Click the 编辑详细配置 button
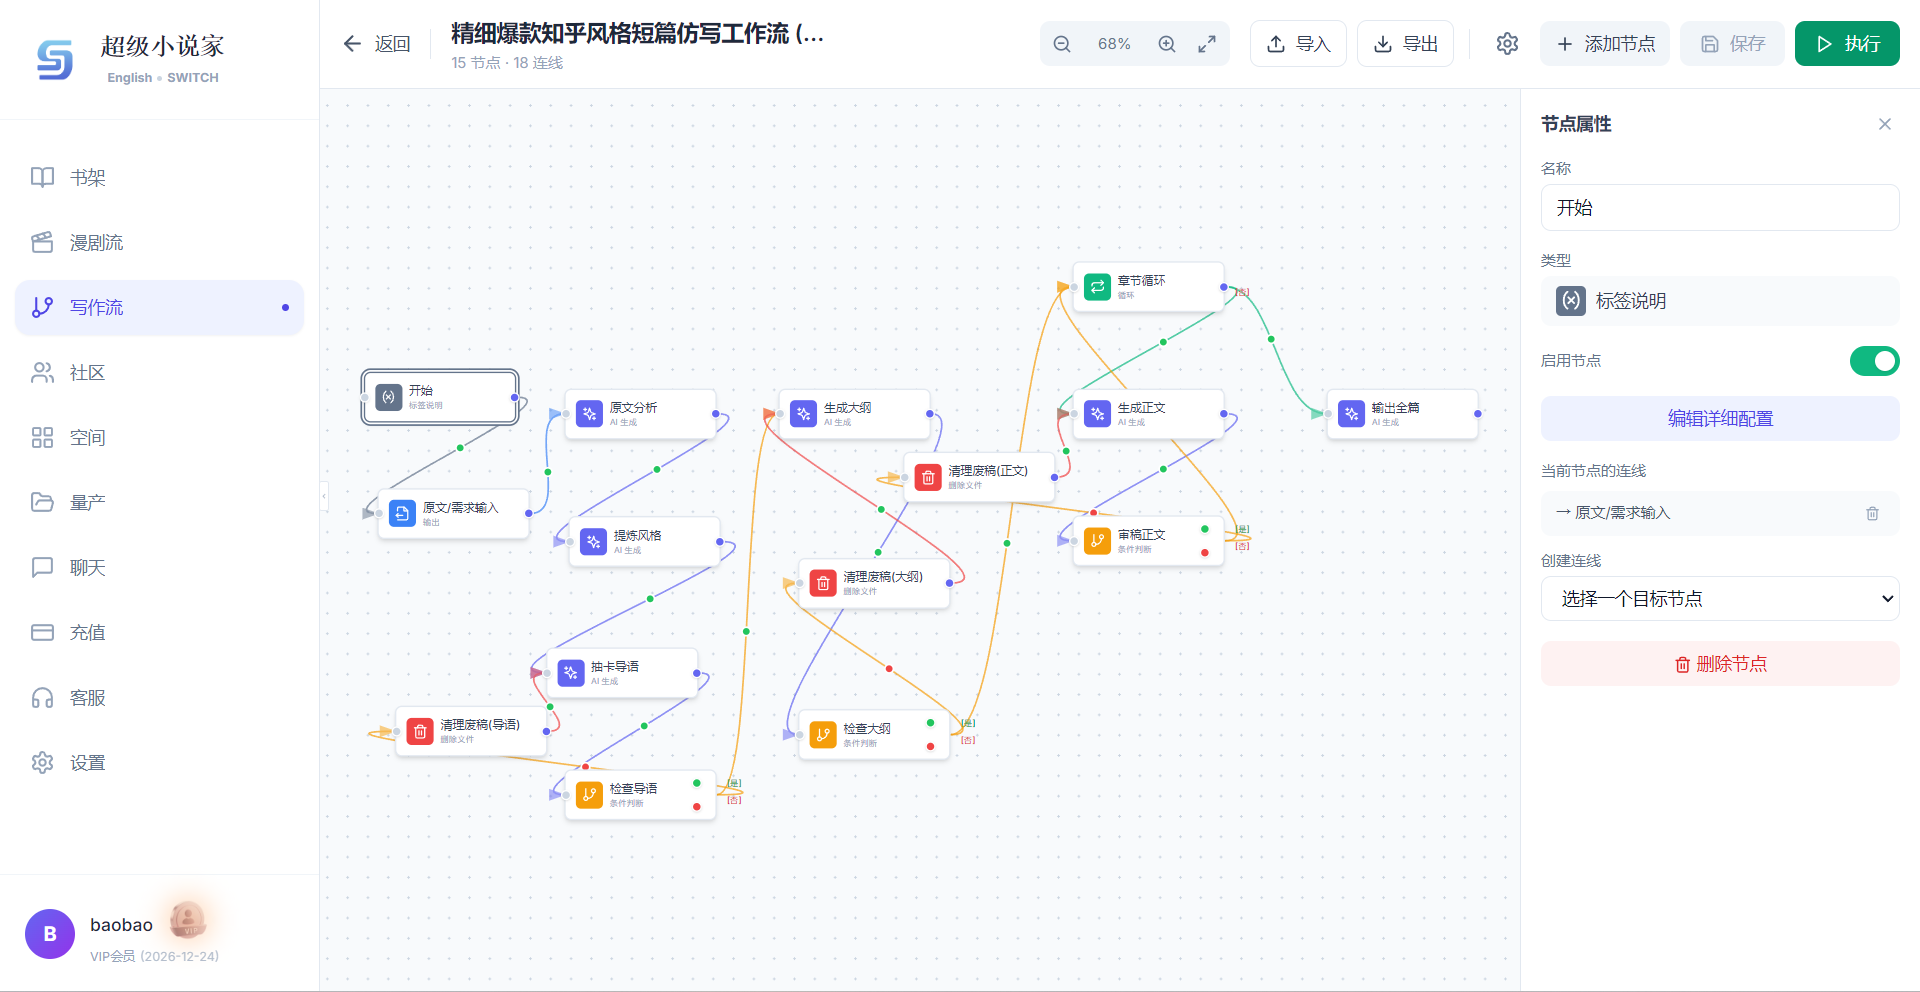The image size is (1920, 992). click(x=1719, y=418)
